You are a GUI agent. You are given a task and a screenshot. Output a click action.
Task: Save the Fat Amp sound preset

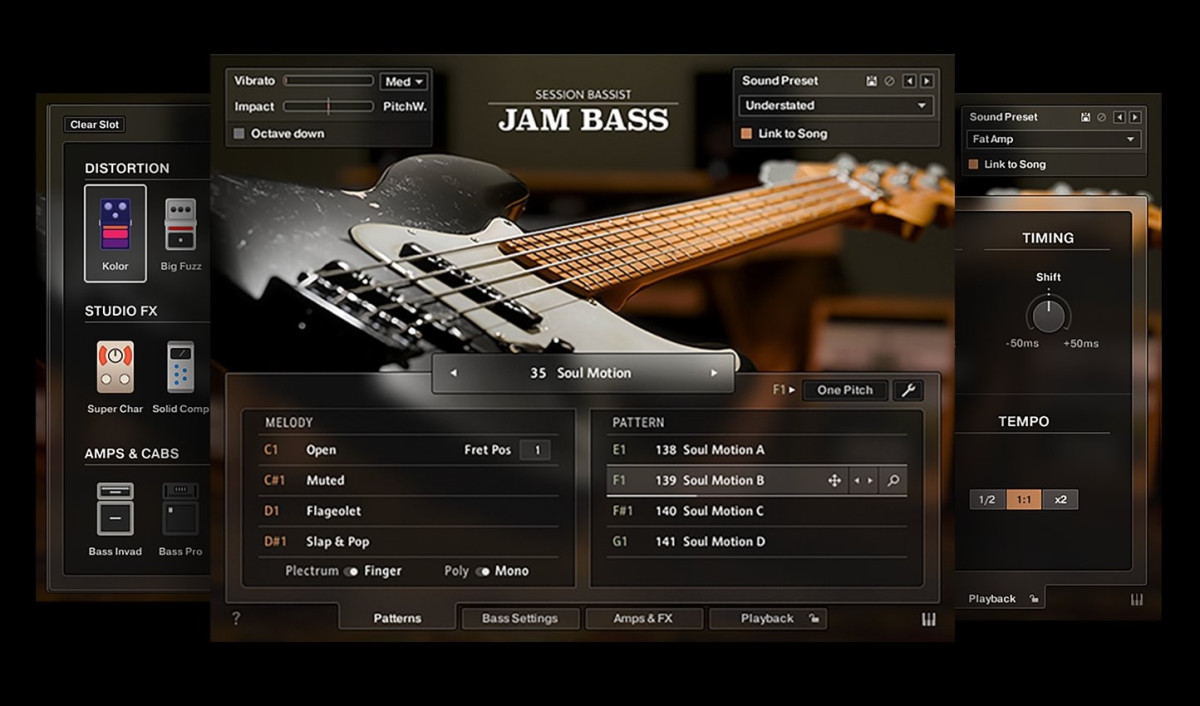click(x=1085, y=117)
